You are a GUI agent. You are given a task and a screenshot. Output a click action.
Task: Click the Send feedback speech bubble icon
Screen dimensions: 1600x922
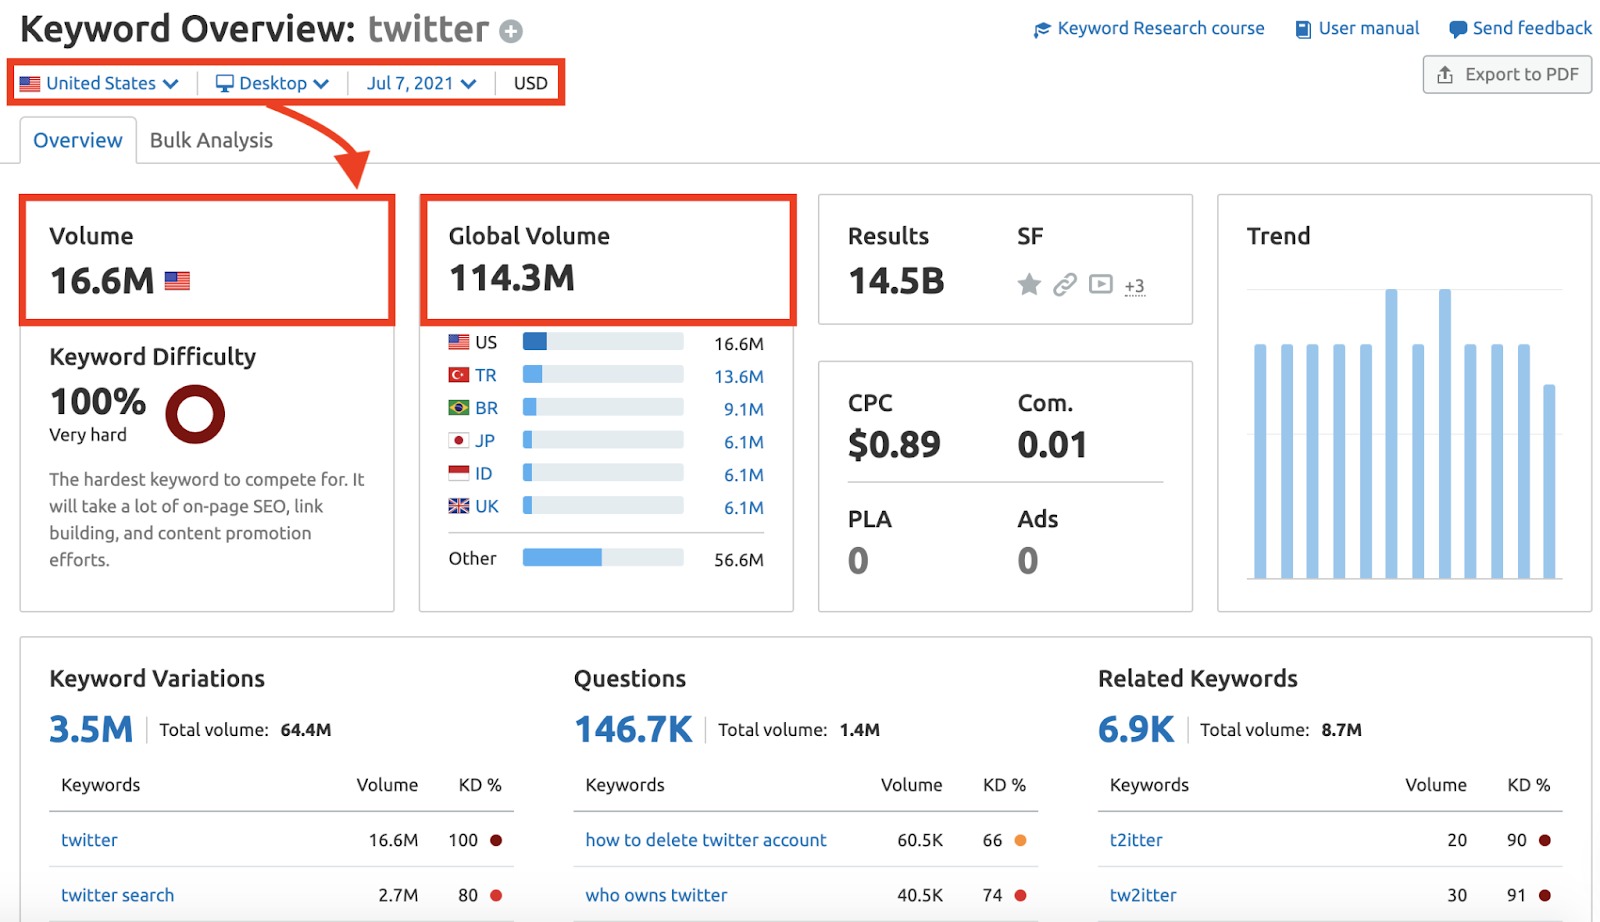coord(1458,30)
